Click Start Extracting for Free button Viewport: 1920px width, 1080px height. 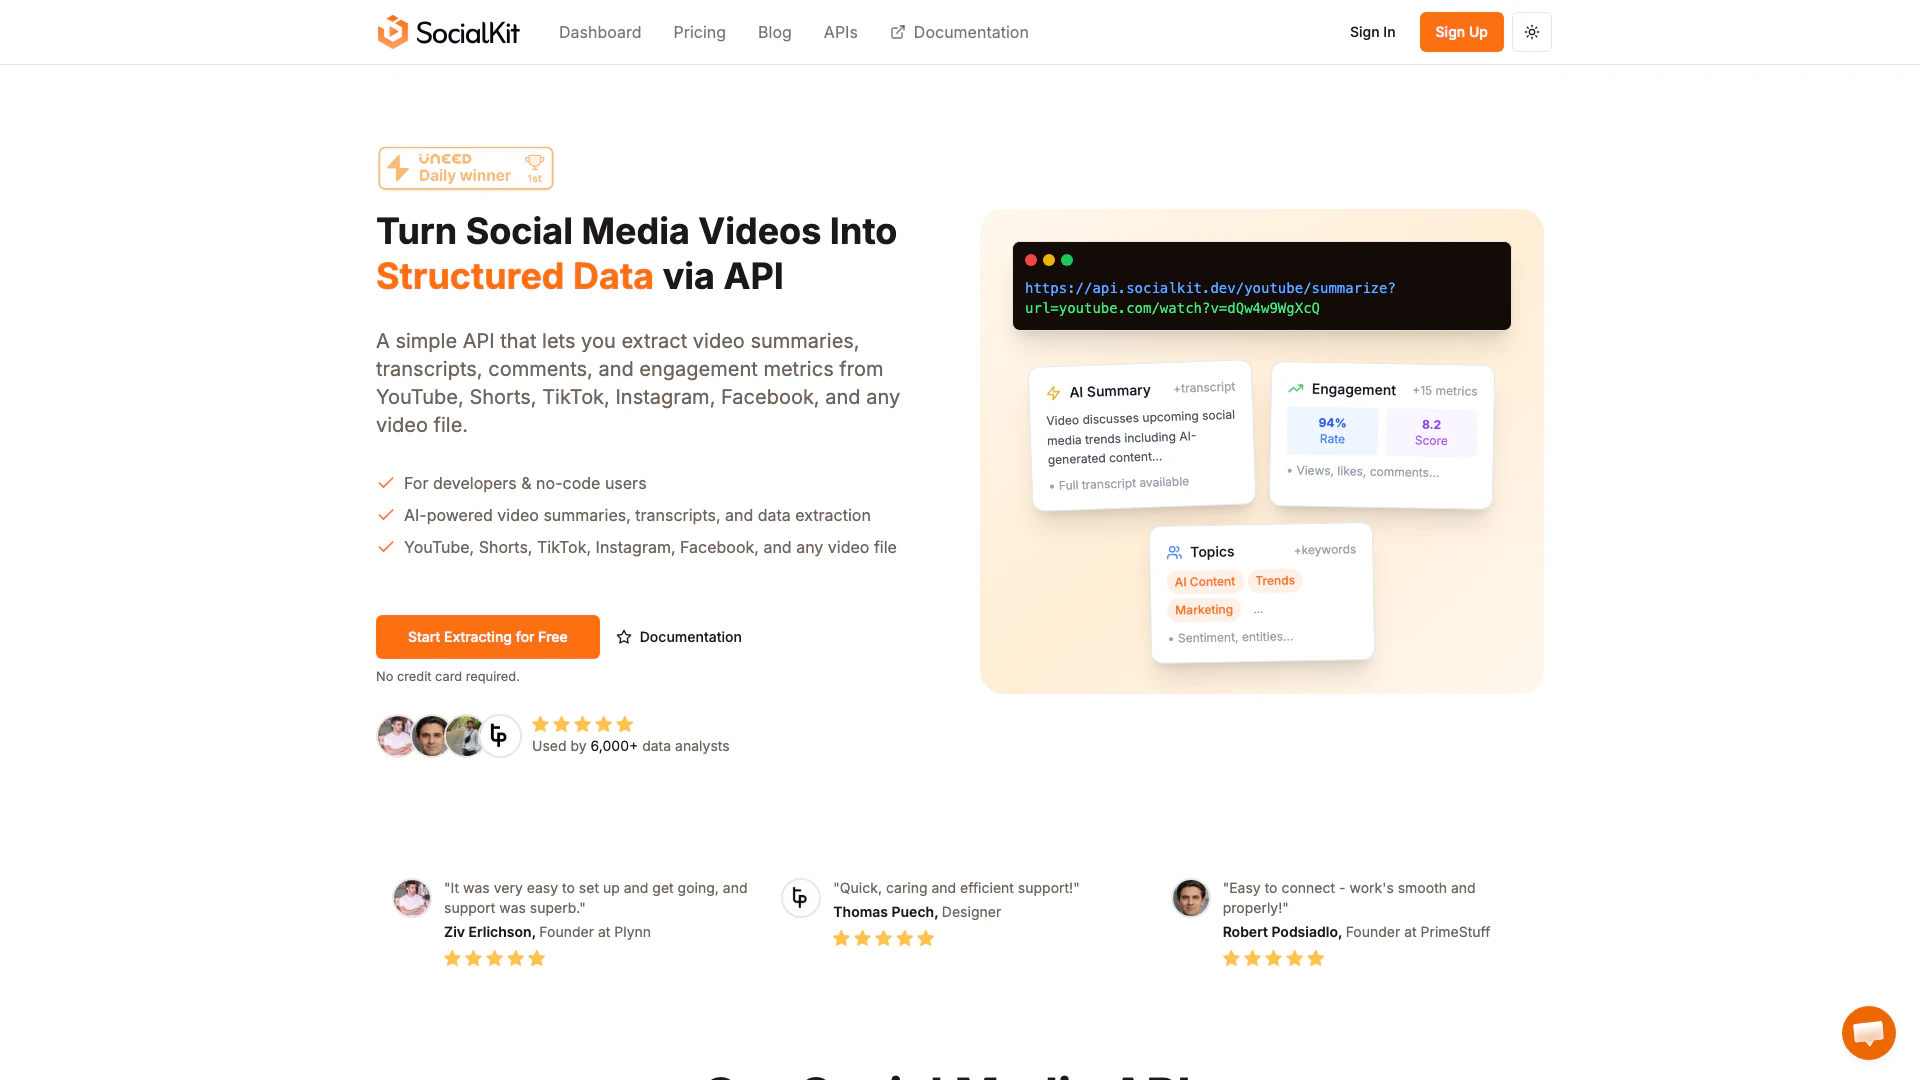(x=488, y=637)
